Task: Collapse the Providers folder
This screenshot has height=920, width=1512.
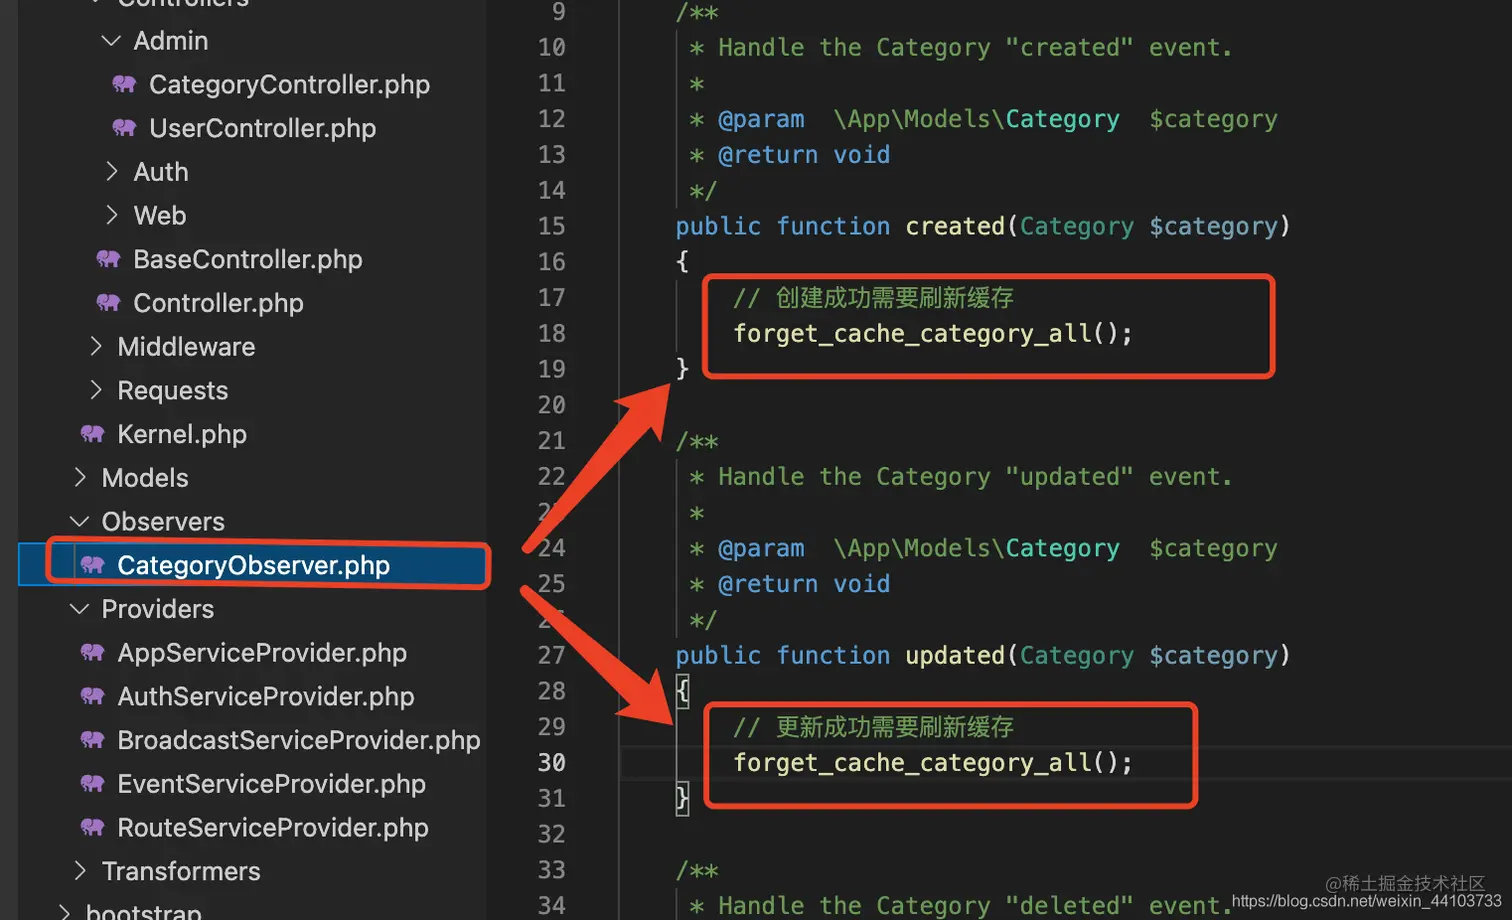Action: [79, 609]
